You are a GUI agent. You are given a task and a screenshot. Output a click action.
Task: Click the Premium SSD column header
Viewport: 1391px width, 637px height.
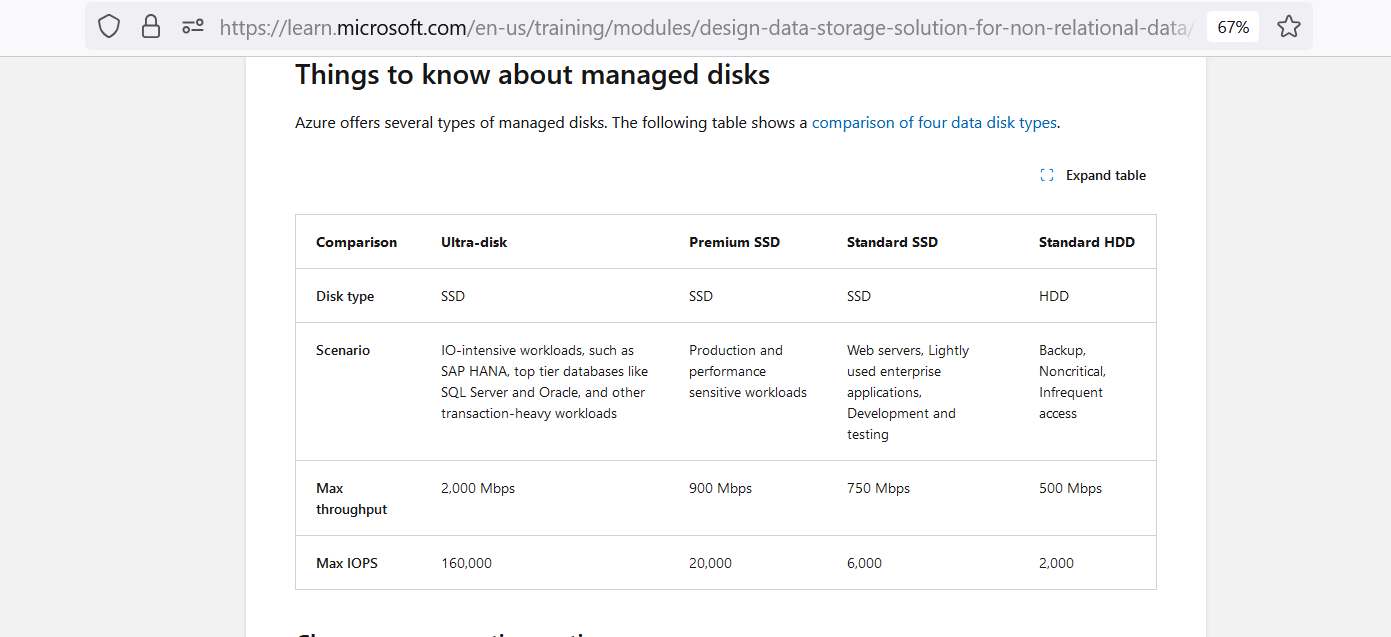click(x=734, y=241)
